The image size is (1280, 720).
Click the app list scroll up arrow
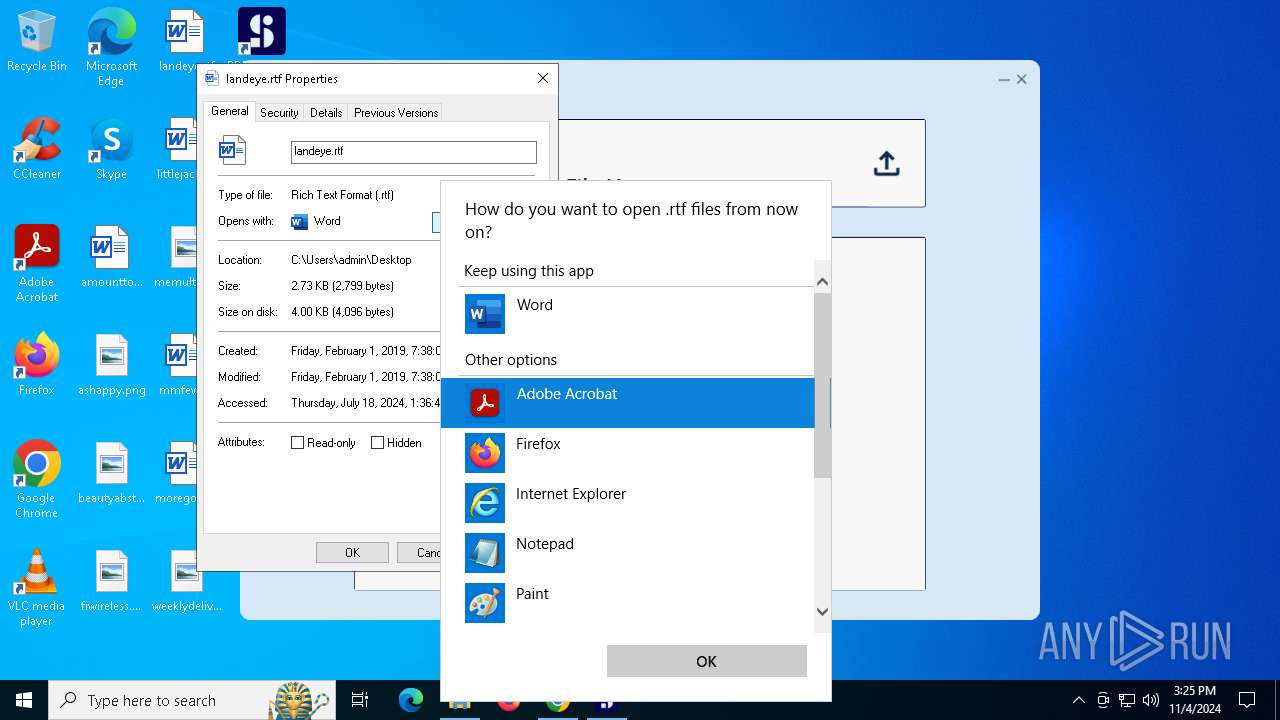point(822,282)
